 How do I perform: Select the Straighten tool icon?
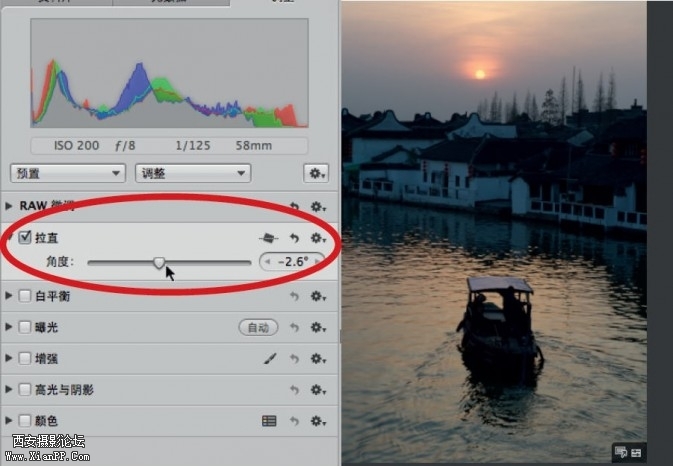click(x=268, y=238)
